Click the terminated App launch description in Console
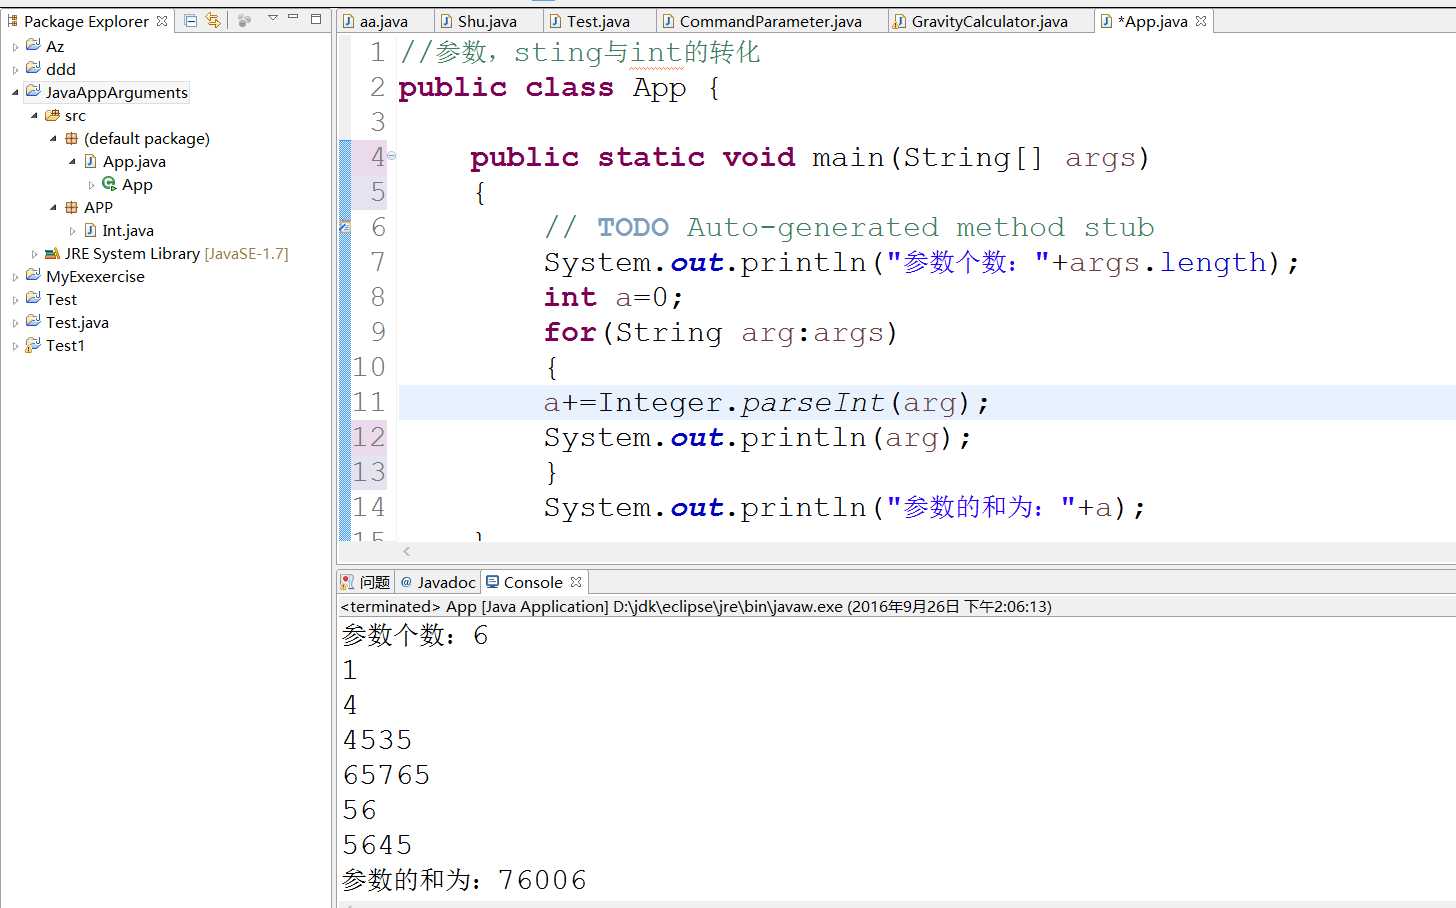Viewport: 1456px width, 908px height. (696, 607)
